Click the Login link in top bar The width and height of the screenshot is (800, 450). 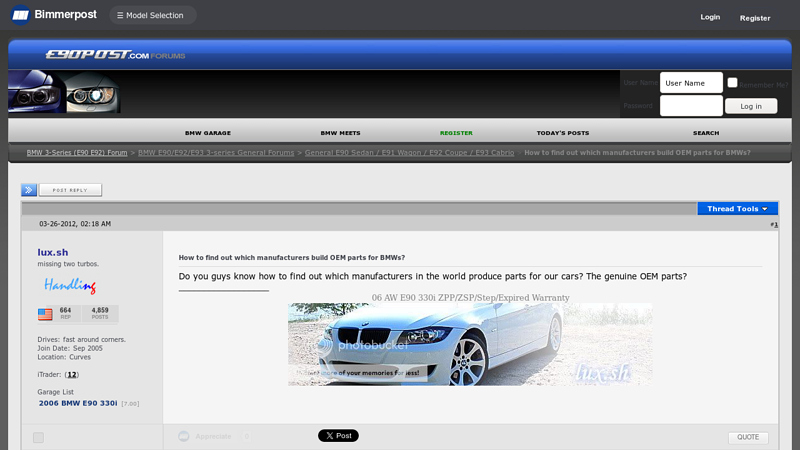(x=710, y=17)
